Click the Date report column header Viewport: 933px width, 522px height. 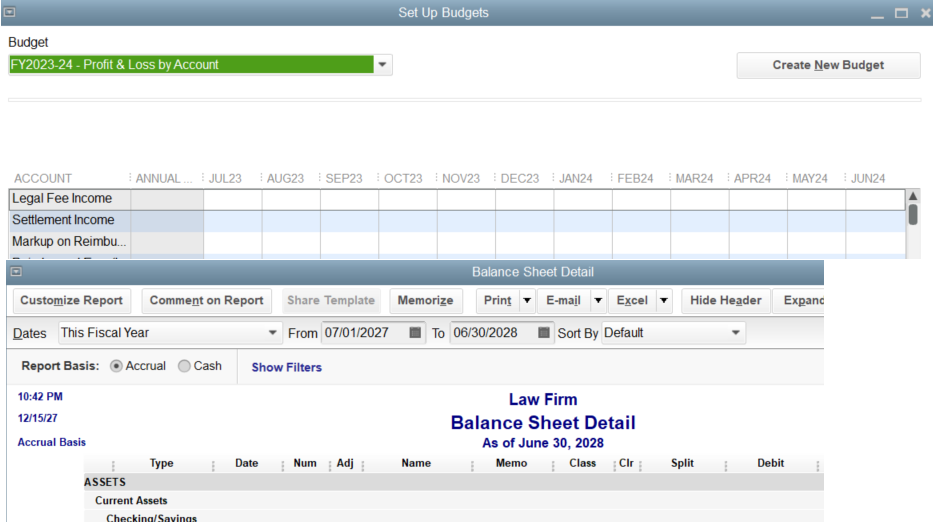tap(246, 463)
